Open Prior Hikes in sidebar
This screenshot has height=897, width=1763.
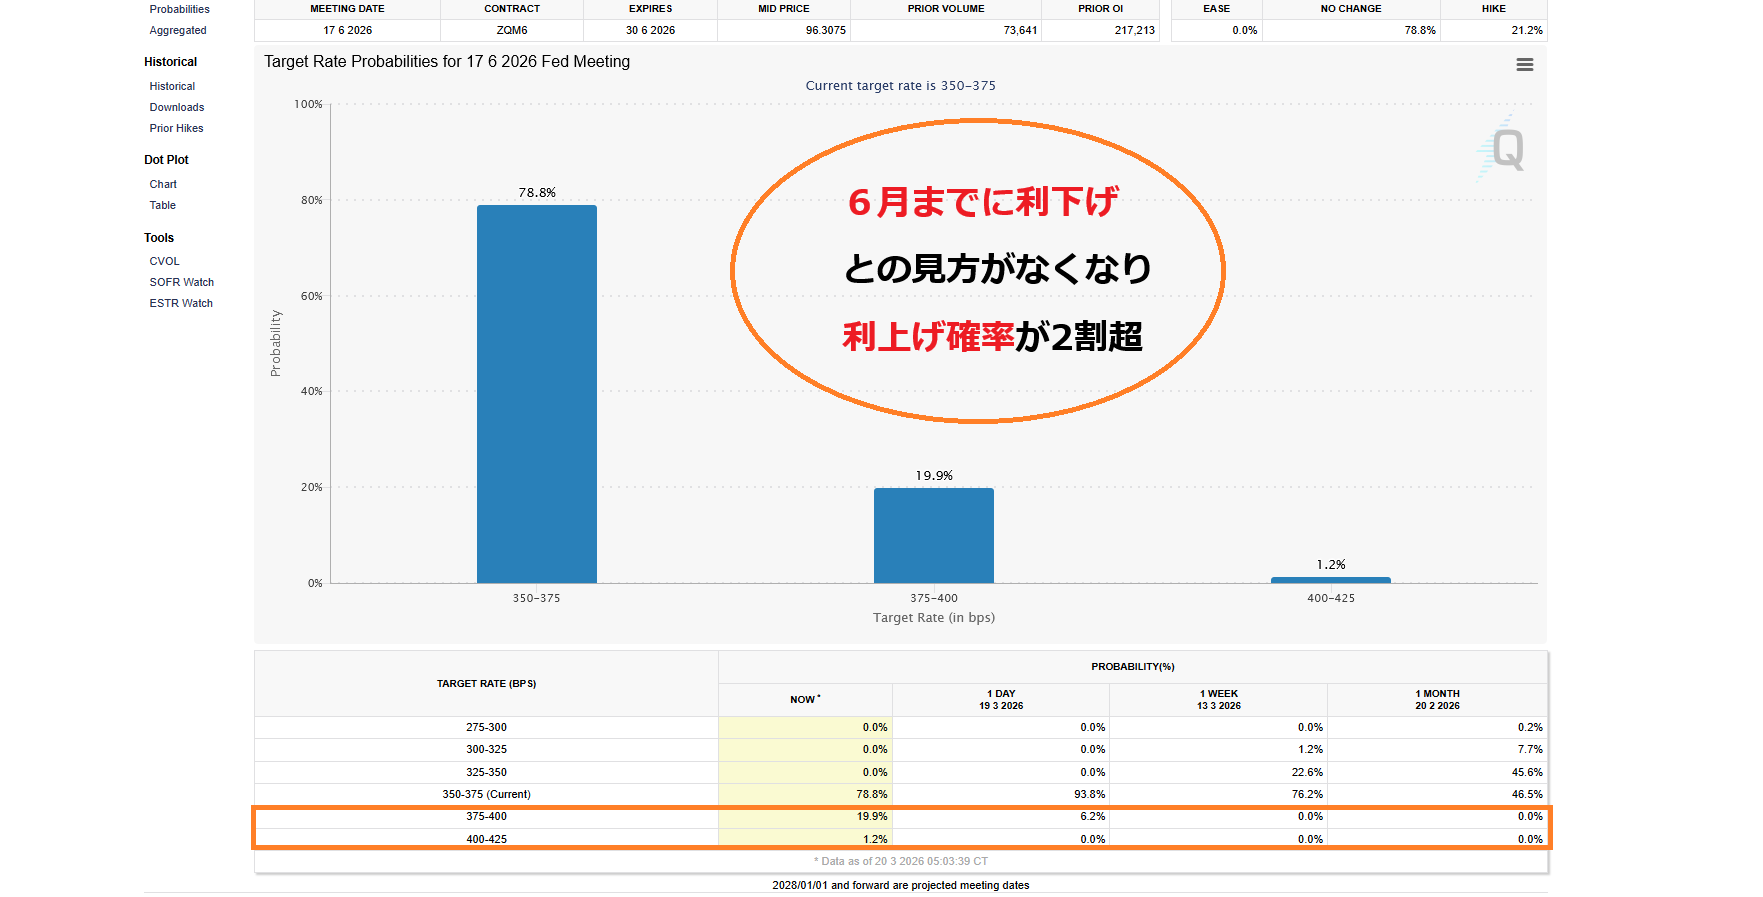click(x=176, y=128)
